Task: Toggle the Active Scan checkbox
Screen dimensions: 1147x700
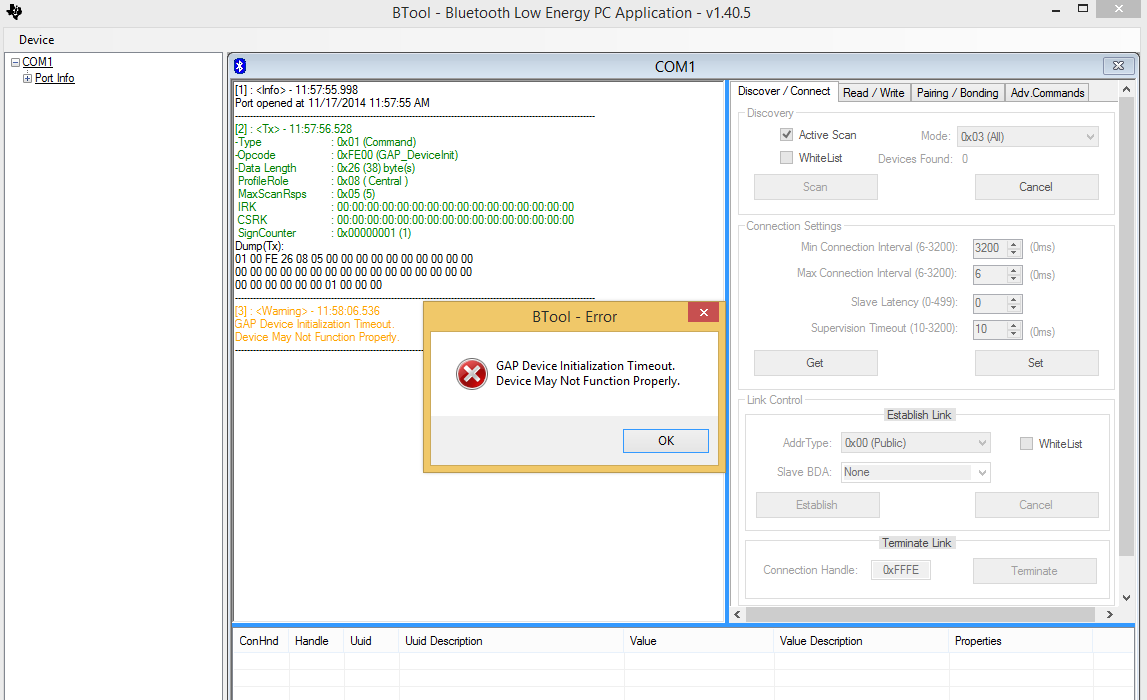Action: [x=786, y=135]
